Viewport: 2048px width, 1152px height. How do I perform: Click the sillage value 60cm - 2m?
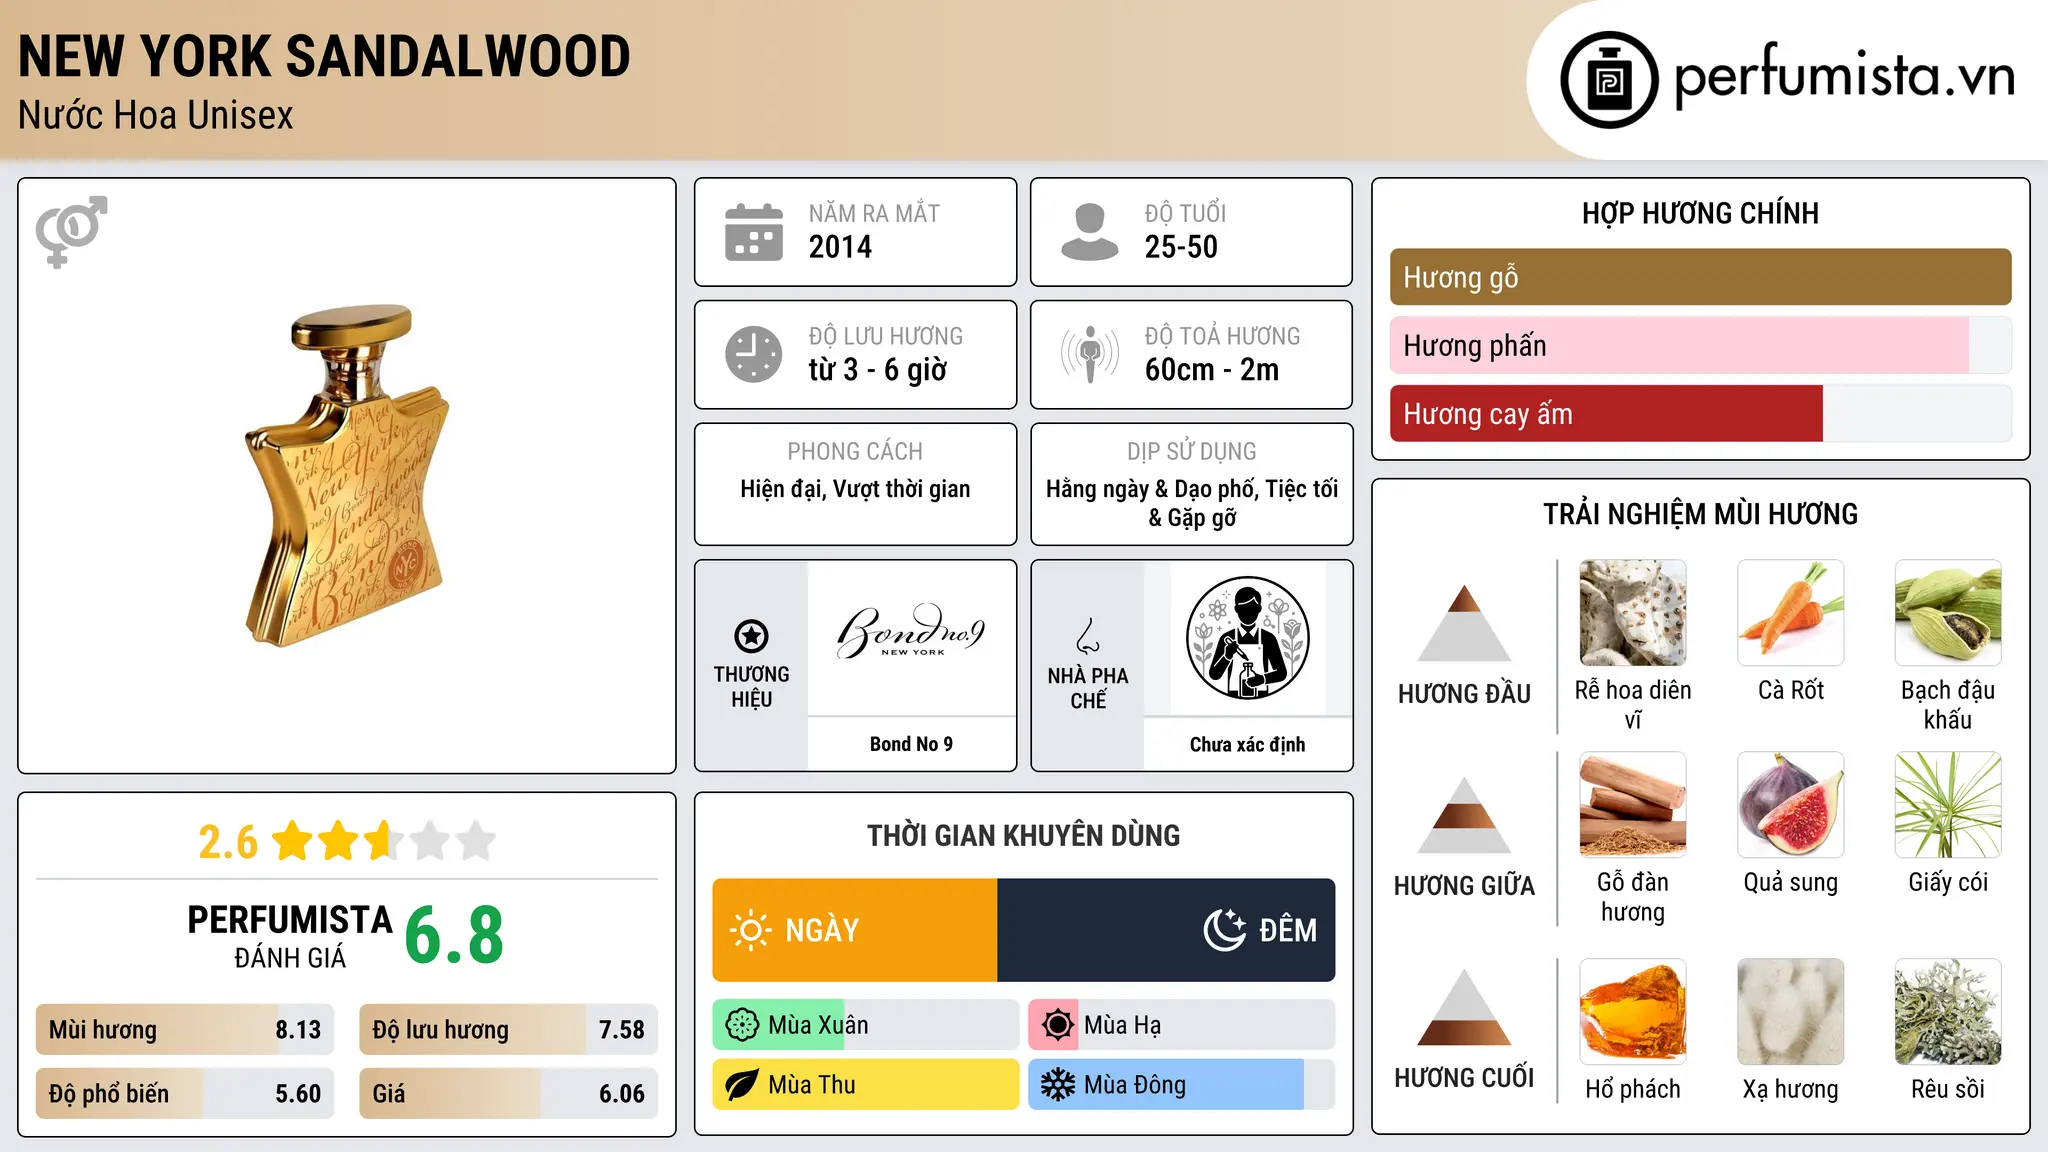pyautogui.click(x=1212, y=370)
